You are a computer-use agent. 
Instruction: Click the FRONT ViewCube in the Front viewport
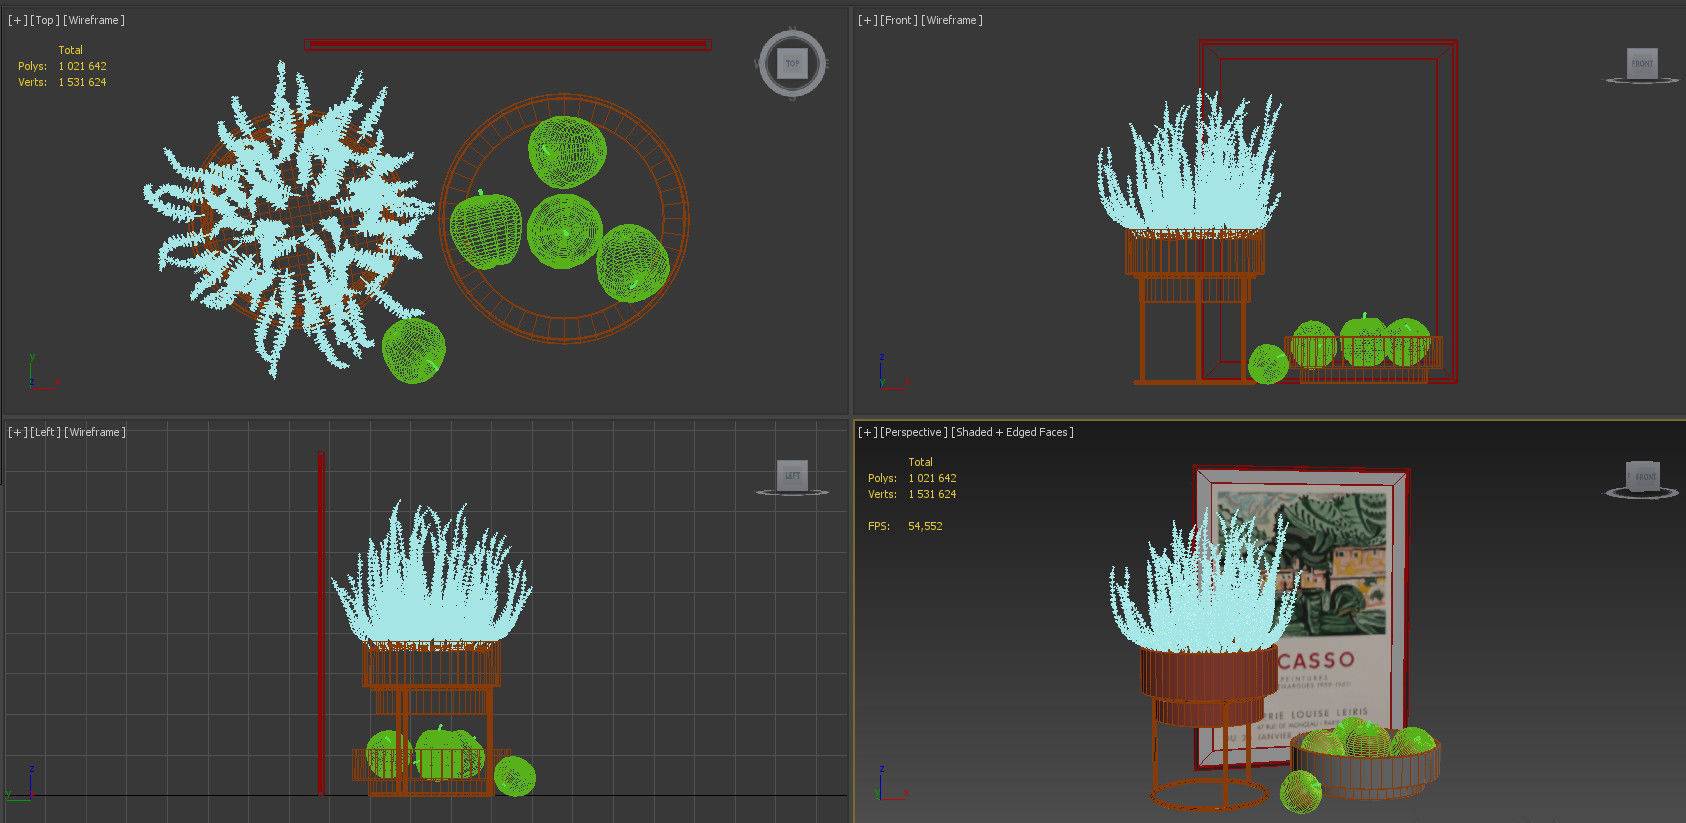pos(1642,63)
